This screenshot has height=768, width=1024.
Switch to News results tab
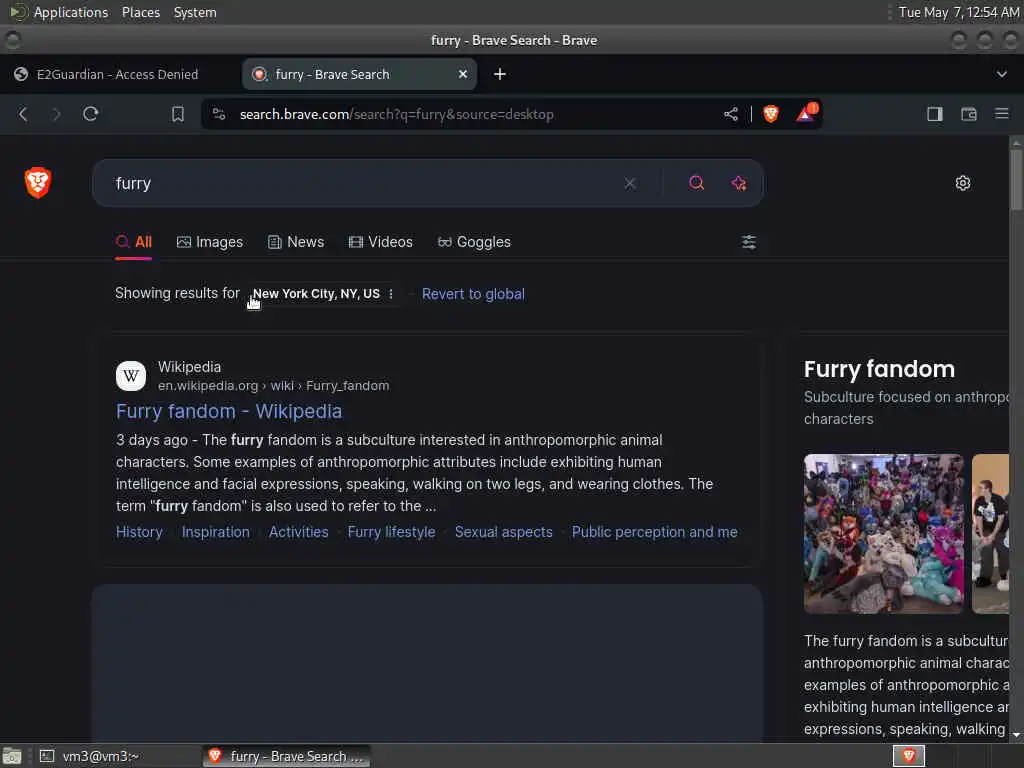[x=296, y=242]
